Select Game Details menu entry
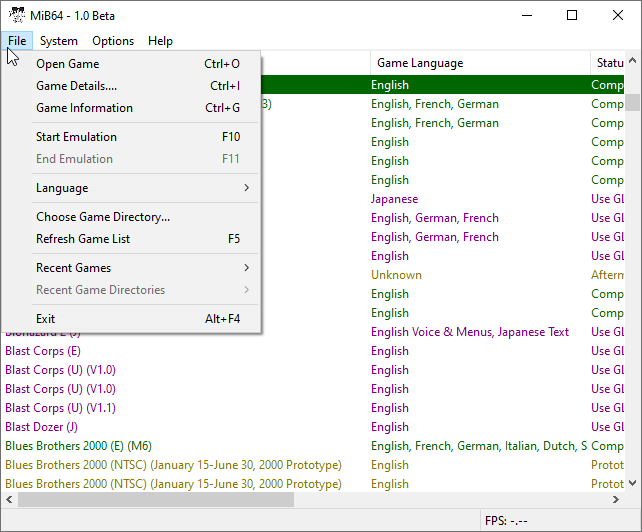642x532 pixels. click(76, 86)
